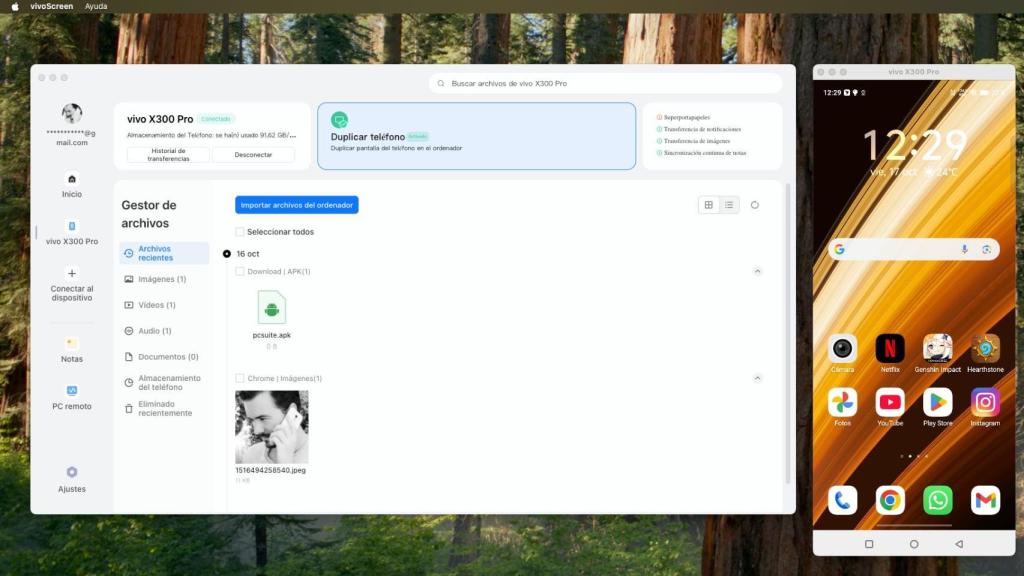Refresh the recent files list
Screen dimensions: 1024x576
point(755,204)
